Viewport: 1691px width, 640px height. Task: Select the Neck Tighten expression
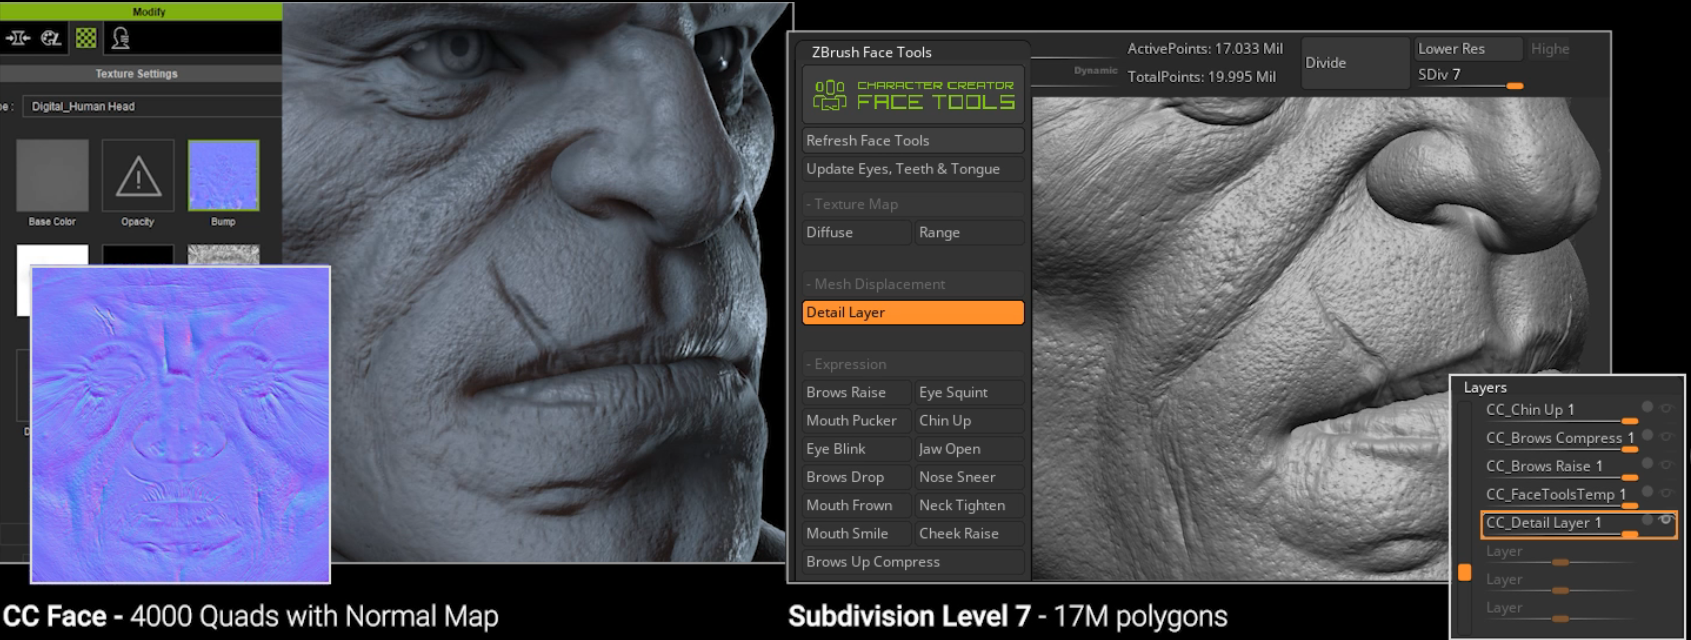tap(970, 505)
